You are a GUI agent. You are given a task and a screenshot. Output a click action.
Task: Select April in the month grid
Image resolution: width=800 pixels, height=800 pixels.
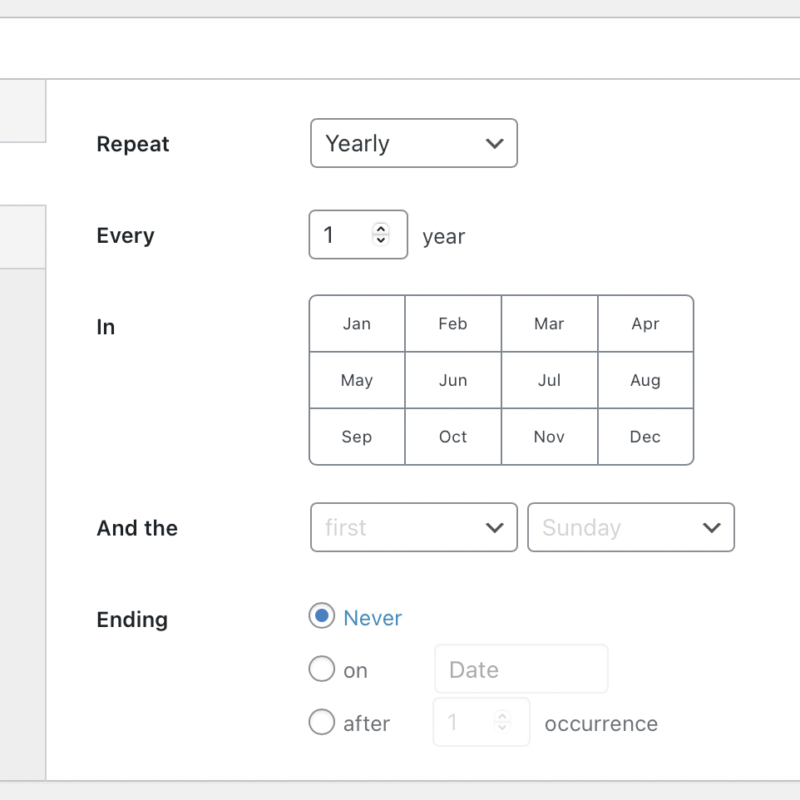[645, 323]
